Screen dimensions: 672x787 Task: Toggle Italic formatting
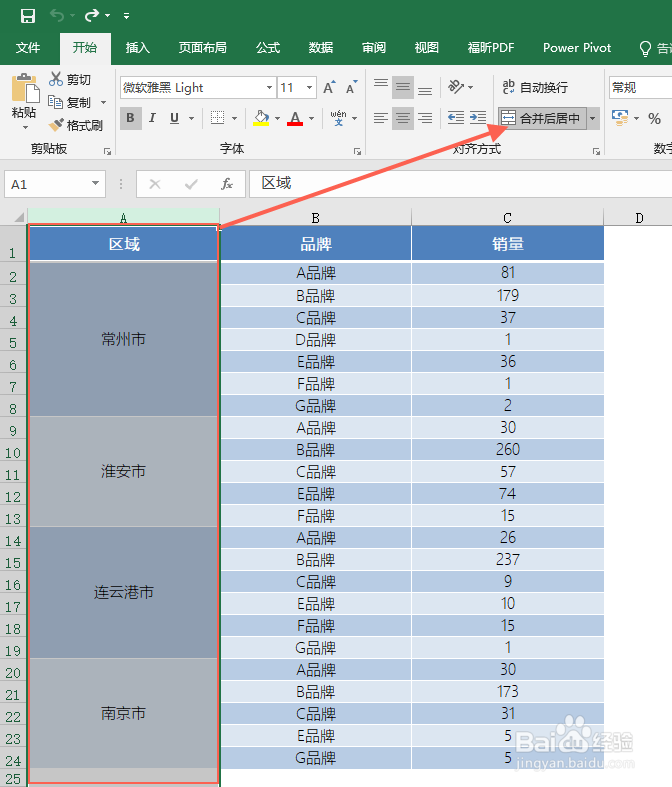(153, 118)
